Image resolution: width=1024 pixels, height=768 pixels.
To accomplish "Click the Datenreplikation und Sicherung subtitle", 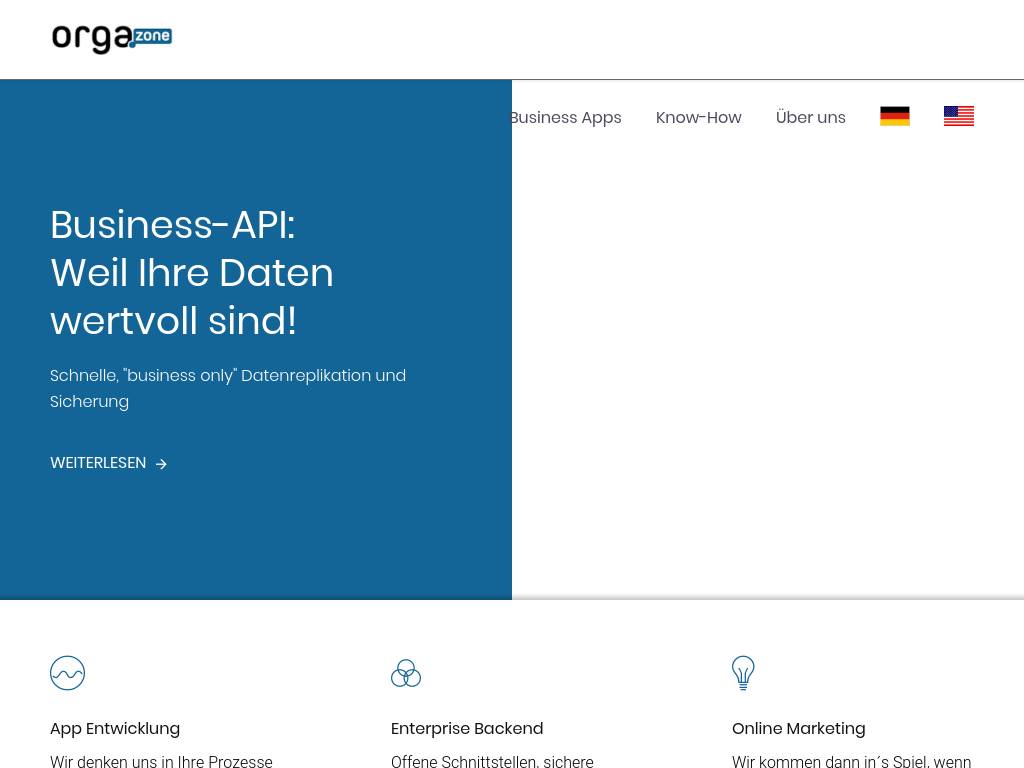I will pyautogui.click(x=228, y=388).
